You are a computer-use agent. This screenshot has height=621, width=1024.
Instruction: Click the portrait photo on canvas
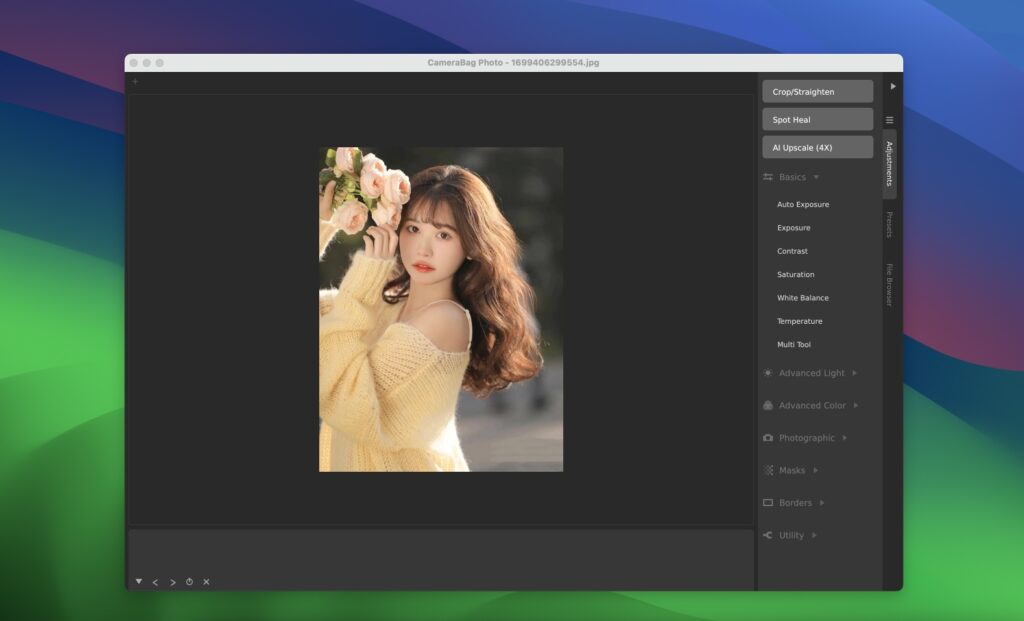[x=441, y=309]
